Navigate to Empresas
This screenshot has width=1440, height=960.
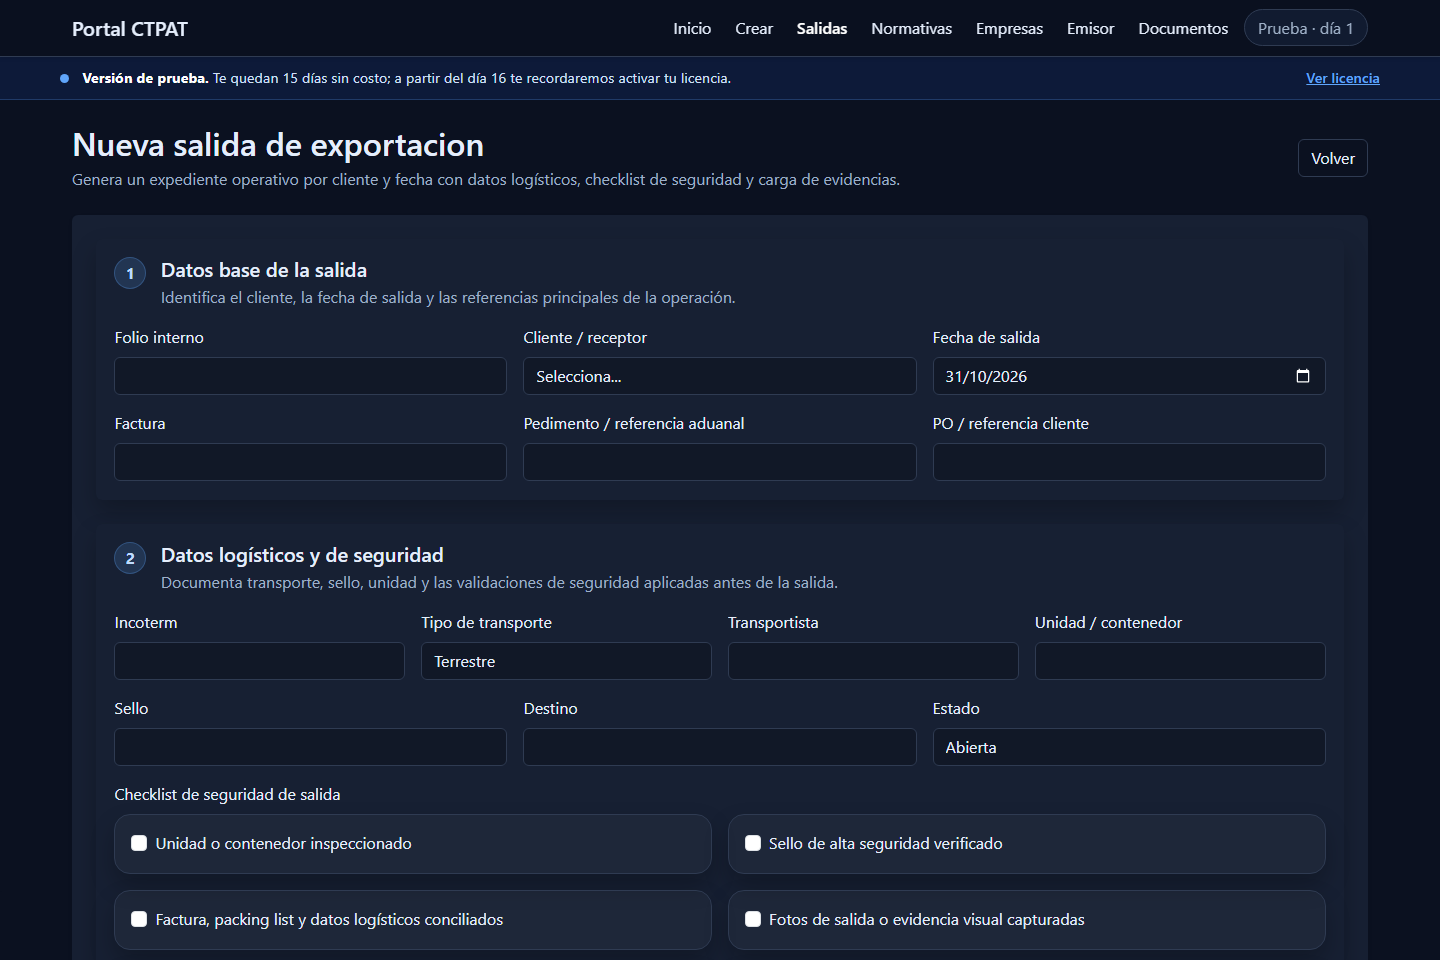1009,28
